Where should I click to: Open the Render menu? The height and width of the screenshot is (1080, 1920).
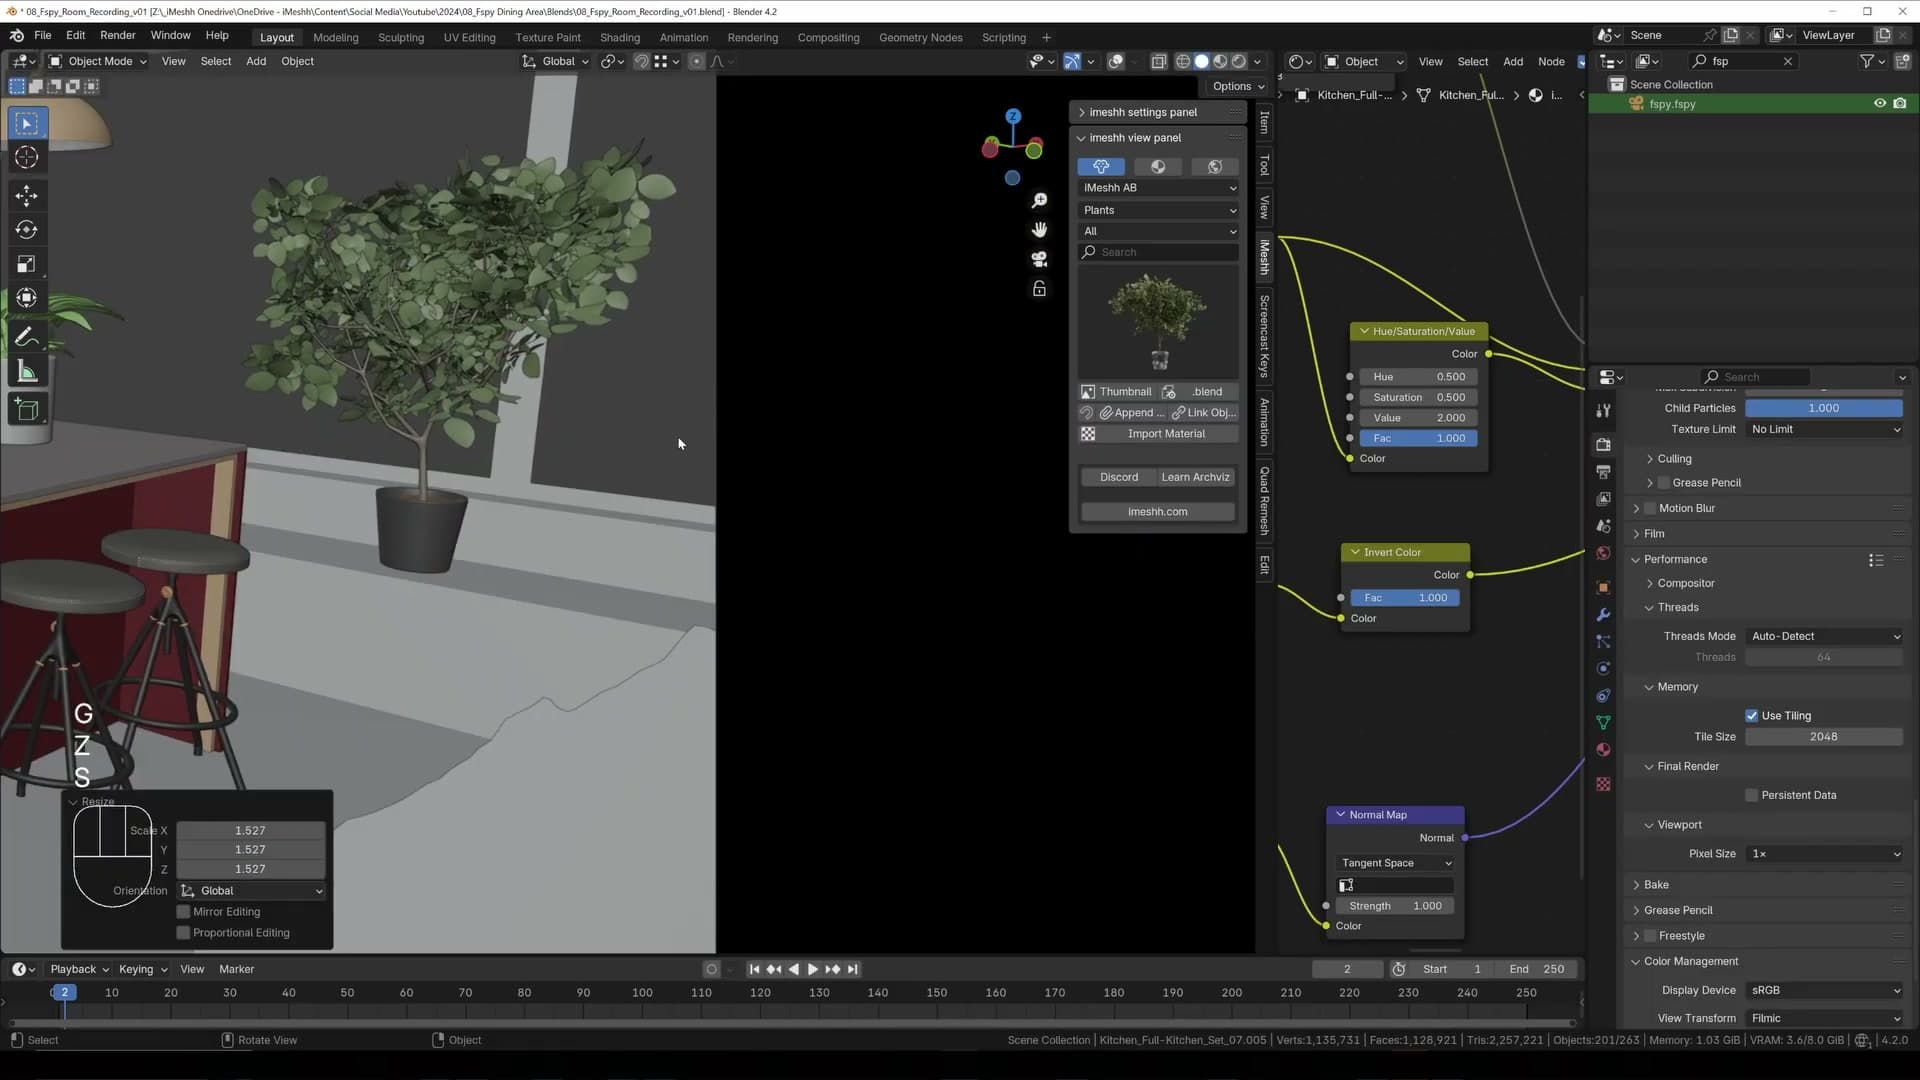(118, 35)
